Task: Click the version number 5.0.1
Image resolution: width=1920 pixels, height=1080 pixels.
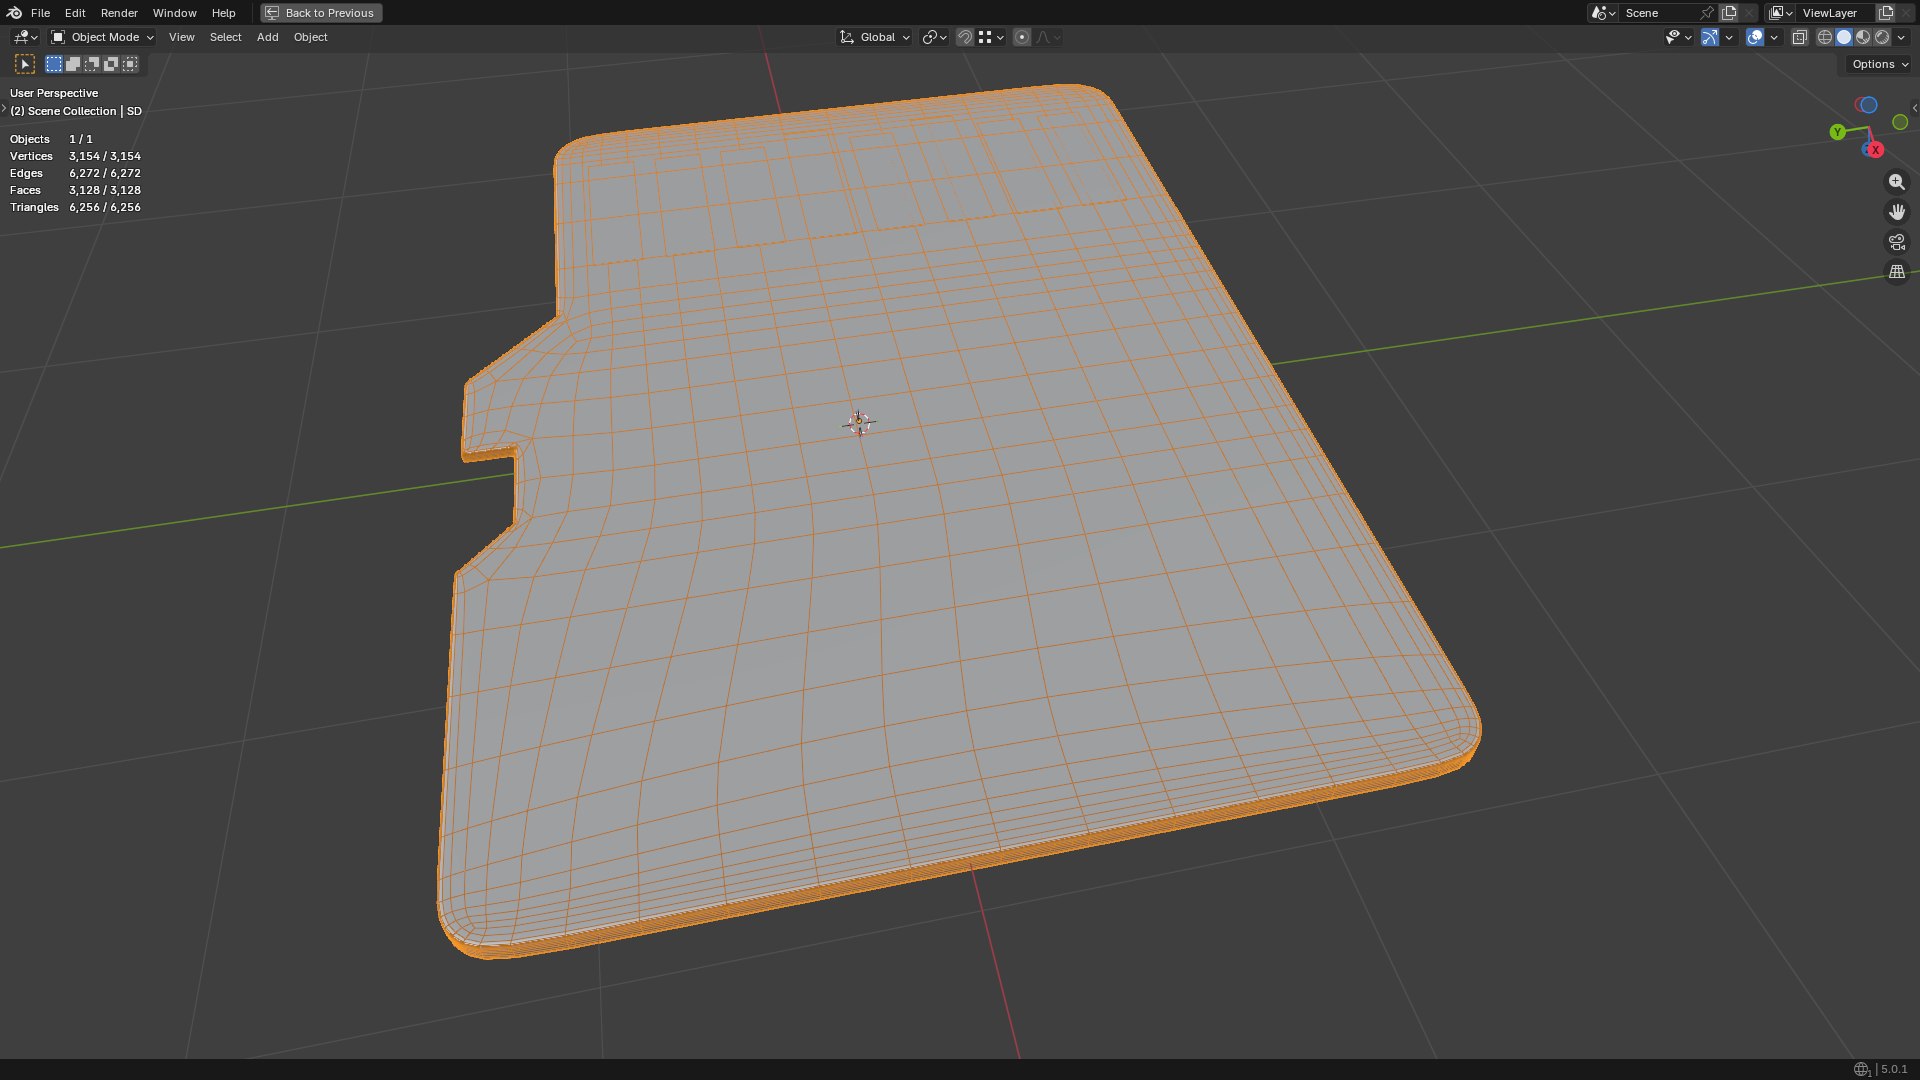Action: click(x=1894, y=1069)
